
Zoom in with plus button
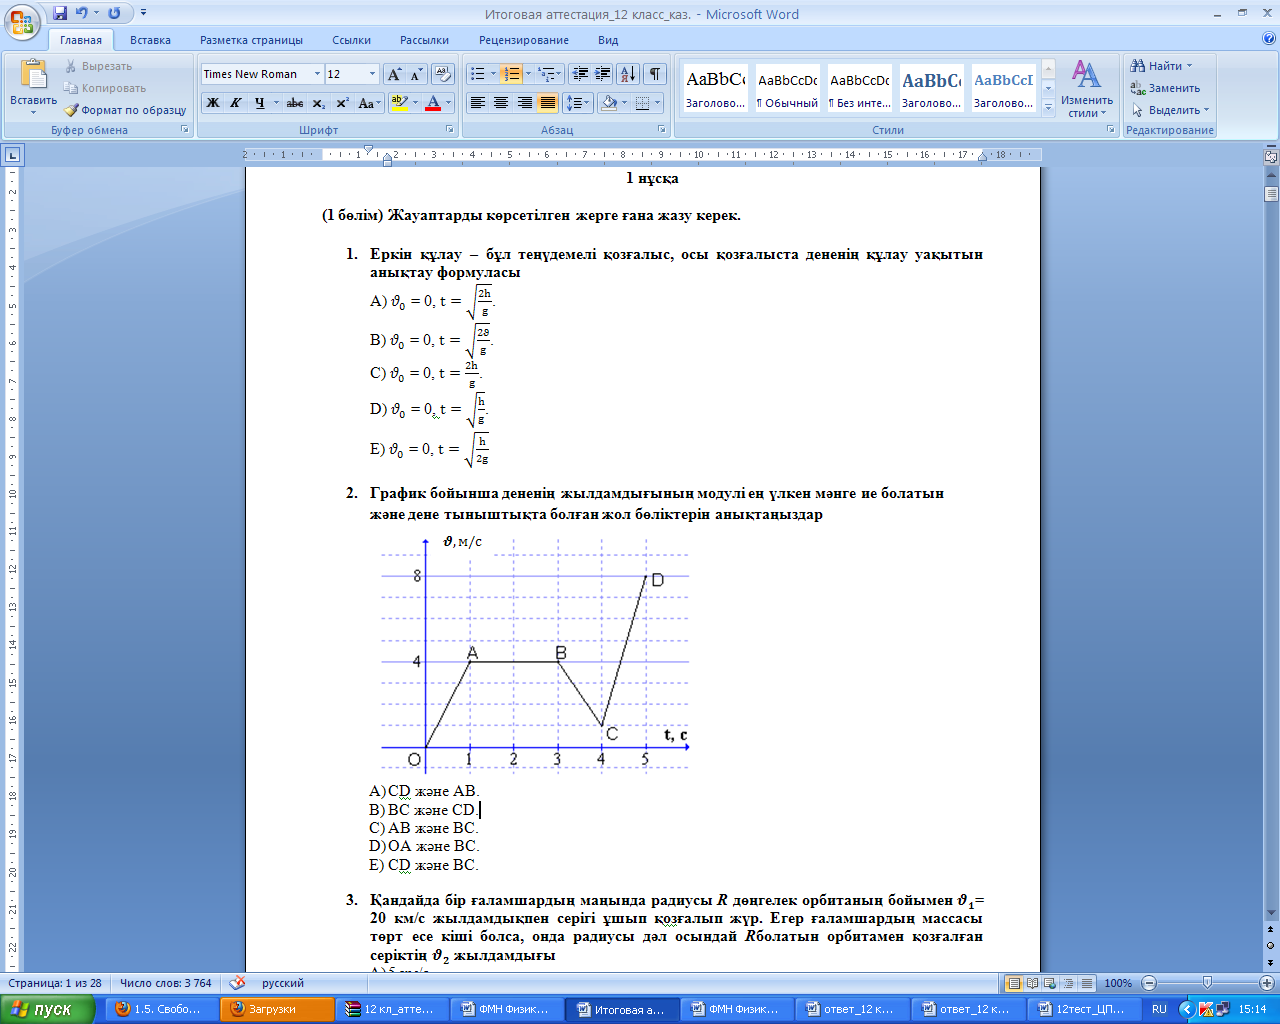coord(1266,983)
